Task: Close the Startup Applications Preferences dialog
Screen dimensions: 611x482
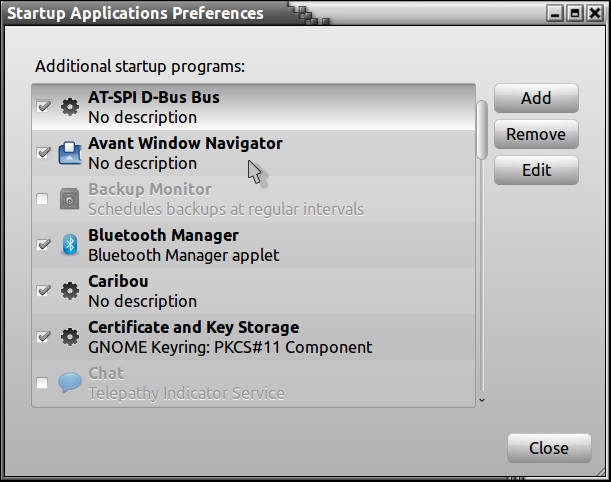Action: point(548,448)
